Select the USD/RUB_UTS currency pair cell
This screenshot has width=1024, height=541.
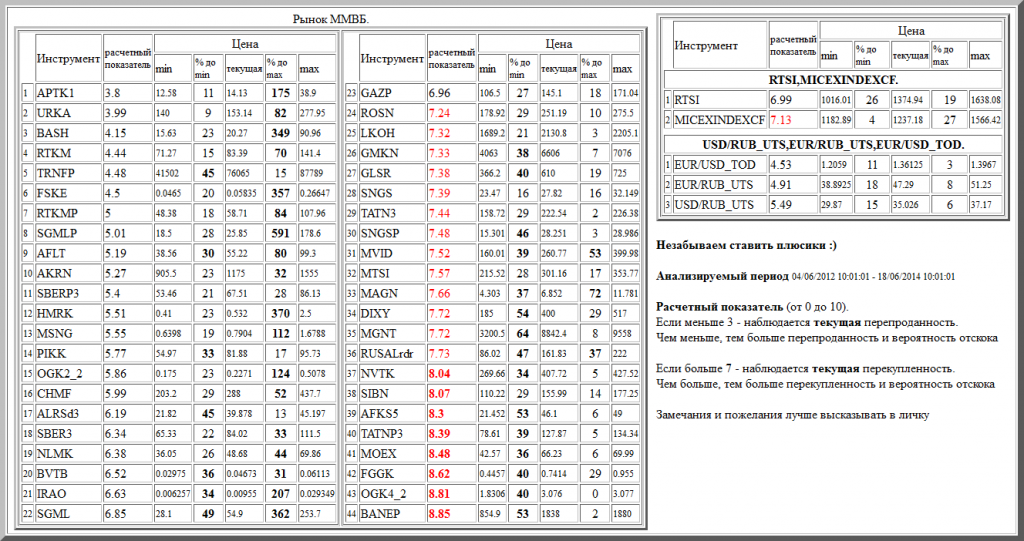coord(715,205)
